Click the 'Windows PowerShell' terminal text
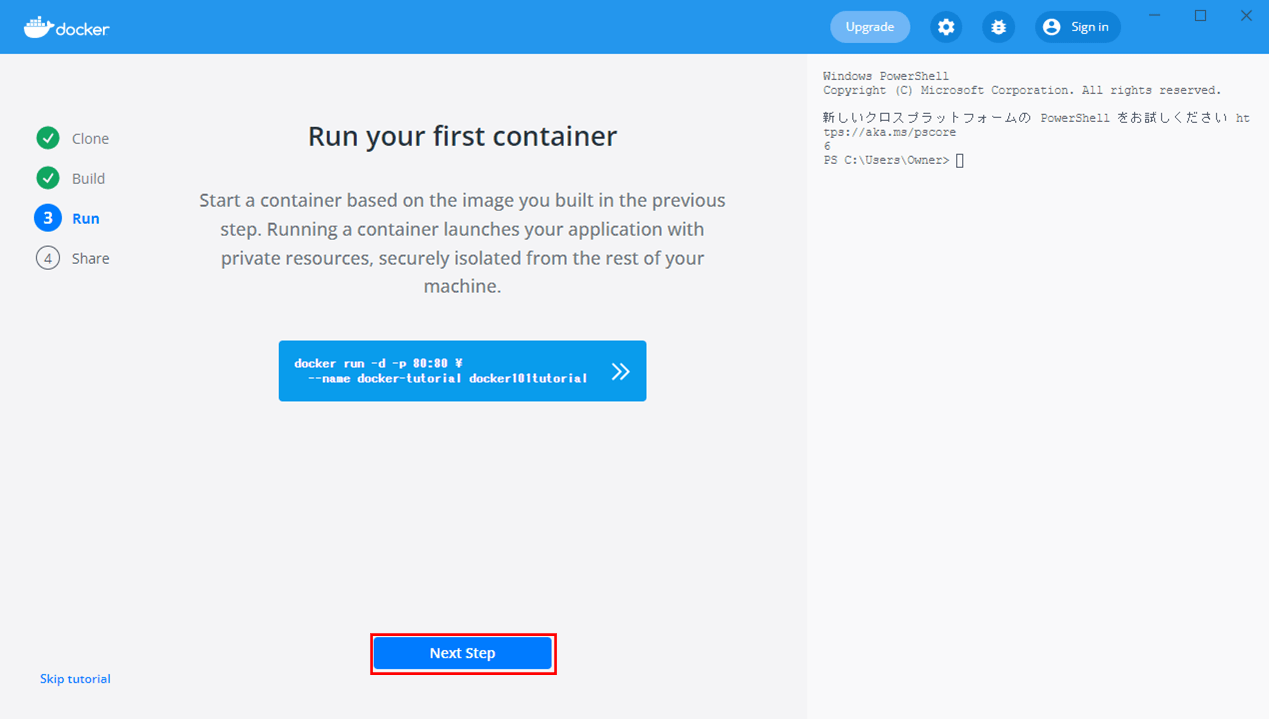This screenshot has height=719, width=1269. pyautogui.click(x=886, y=76)
